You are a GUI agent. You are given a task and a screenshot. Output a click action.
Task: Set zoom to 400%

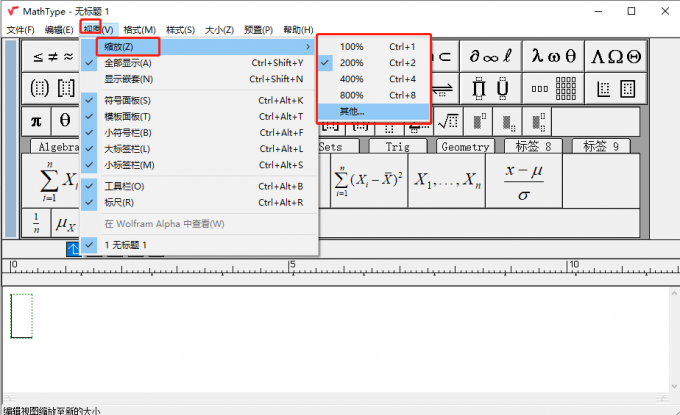(374, 79)
